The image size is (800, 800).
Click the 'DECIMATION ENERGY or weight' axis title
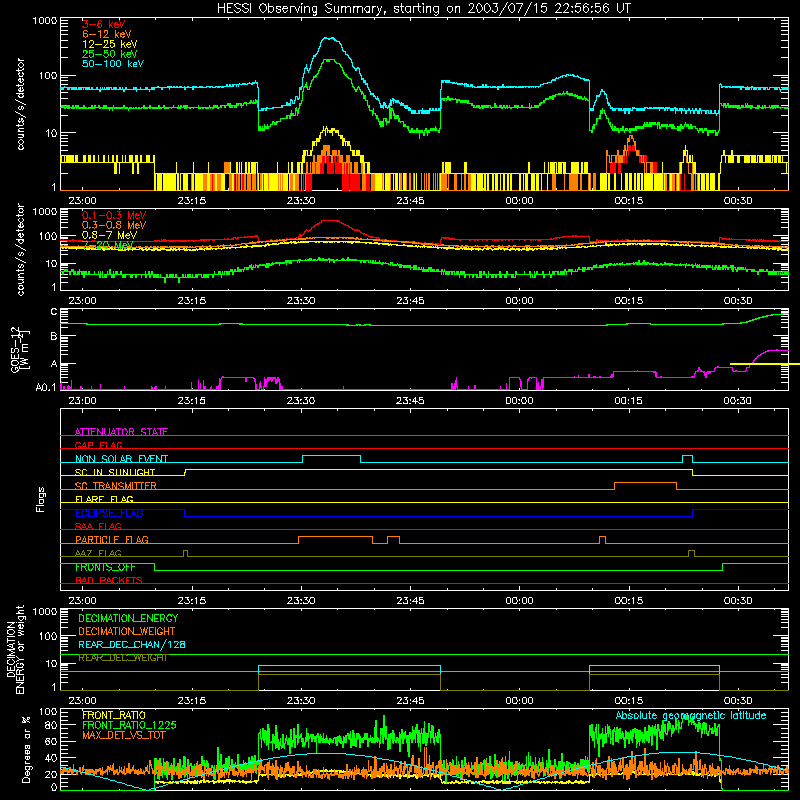[15, 650]
